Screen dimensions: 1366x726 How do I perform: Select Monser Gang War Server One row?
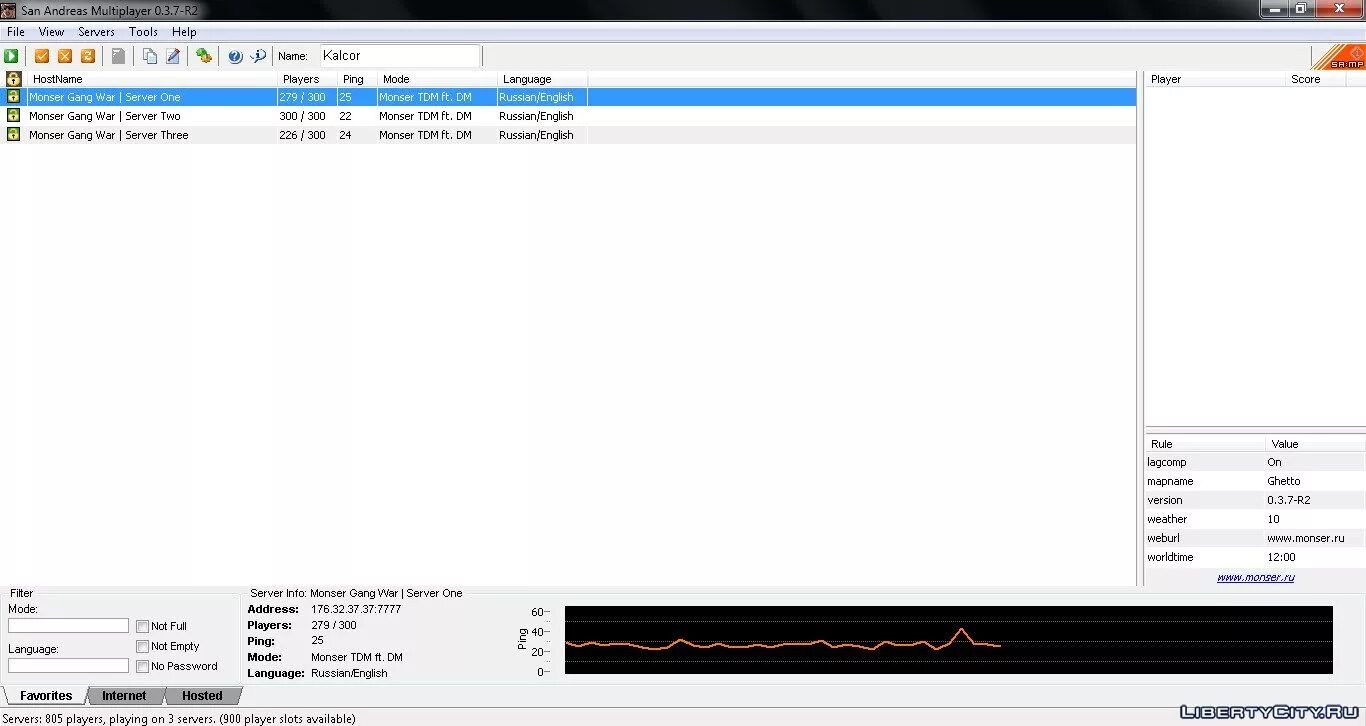[x=570, y=97]
